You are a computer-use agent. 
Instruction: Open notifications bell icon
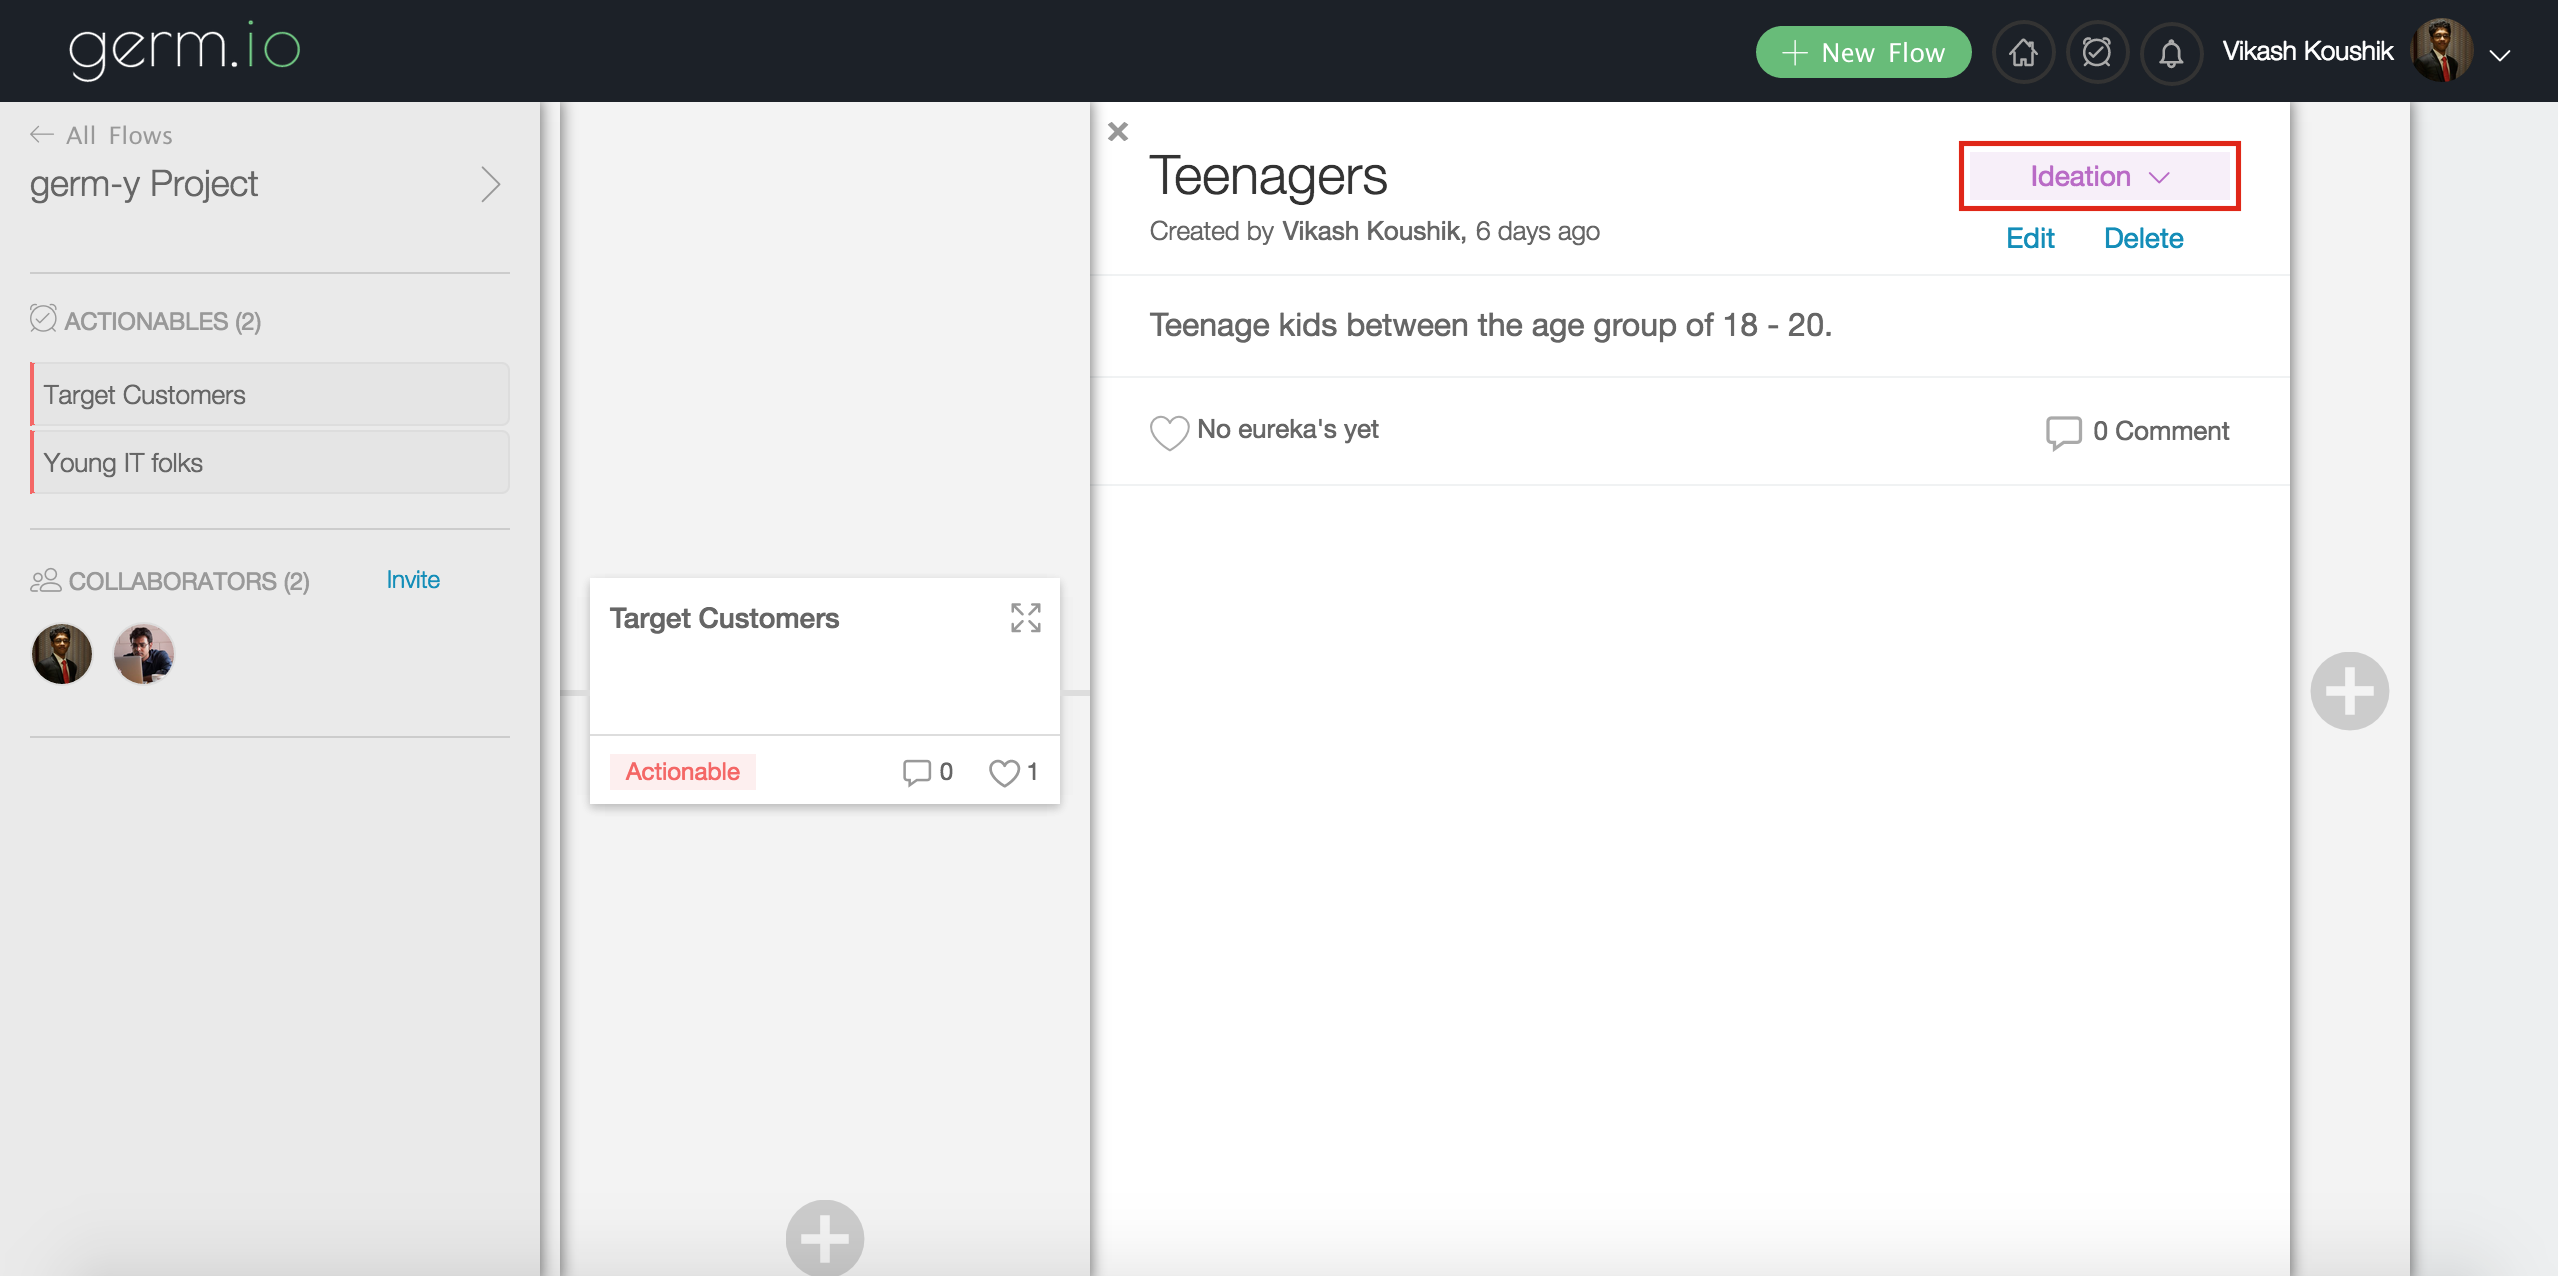(2170, 52)
